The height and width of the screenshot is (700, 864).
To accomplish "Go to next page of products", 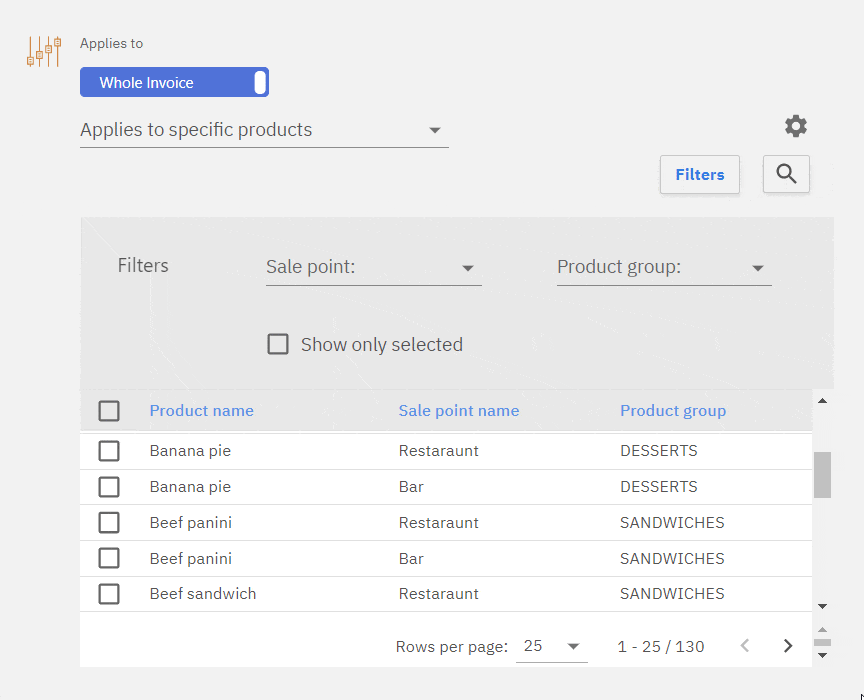I will point(787,646).
